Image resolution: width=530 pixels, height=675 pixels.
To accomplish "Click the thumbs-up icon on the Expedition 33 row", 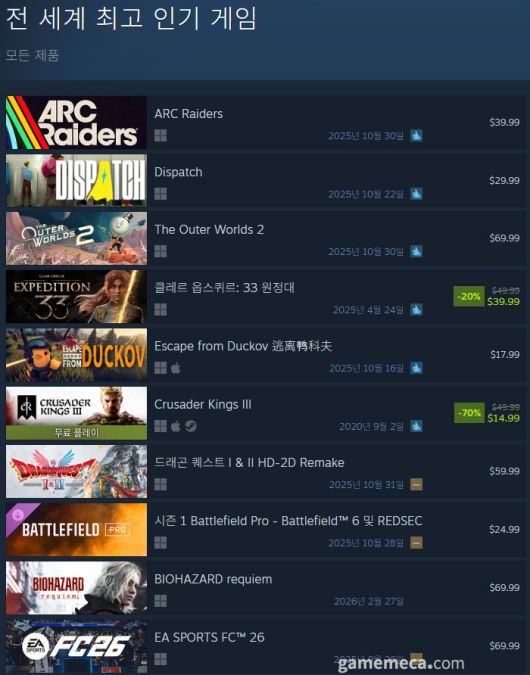I will tap(416, 310).
